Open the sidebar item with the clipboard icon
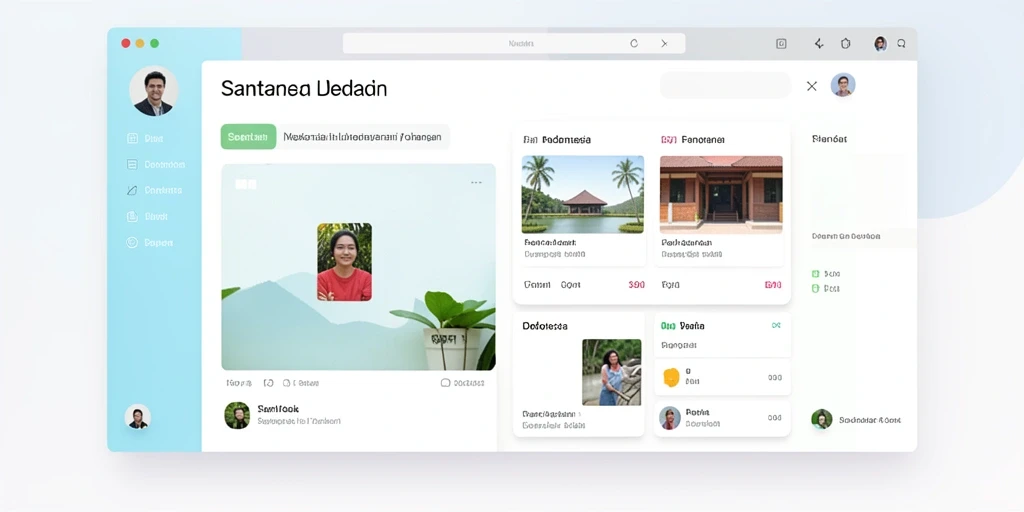 pos(147,216)
